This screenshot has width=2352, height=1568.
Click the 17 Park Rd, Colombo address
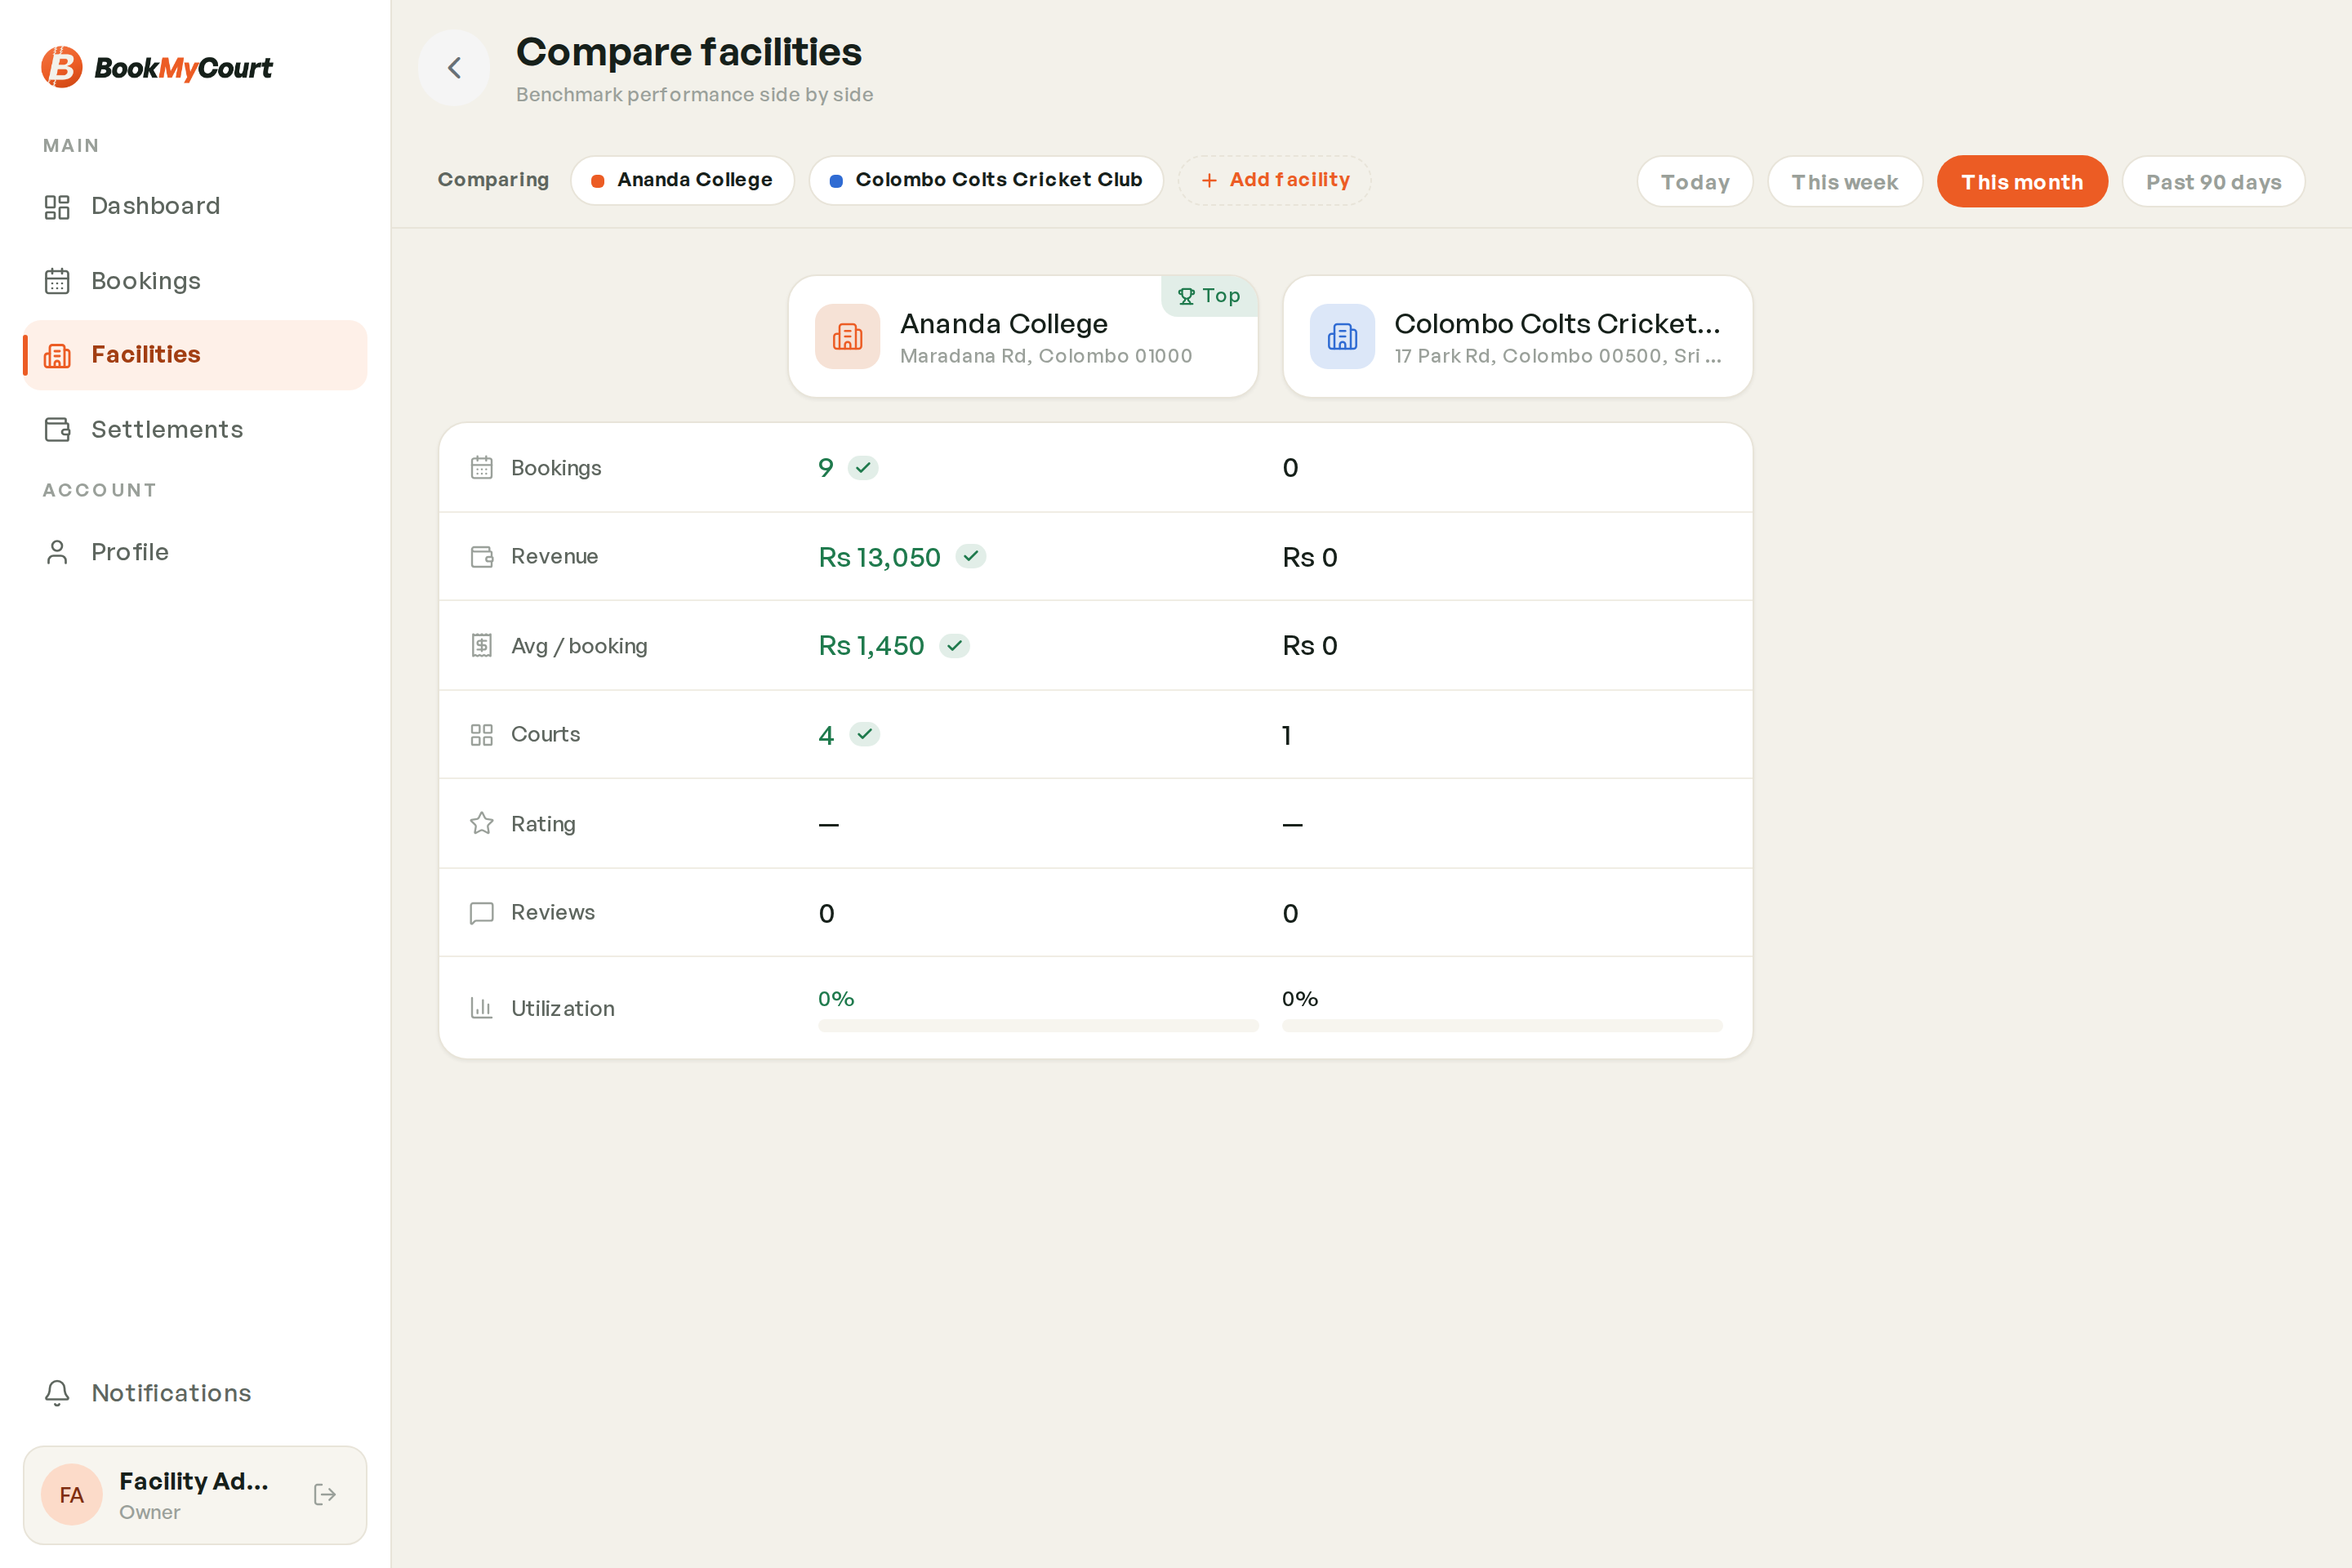1558,356
